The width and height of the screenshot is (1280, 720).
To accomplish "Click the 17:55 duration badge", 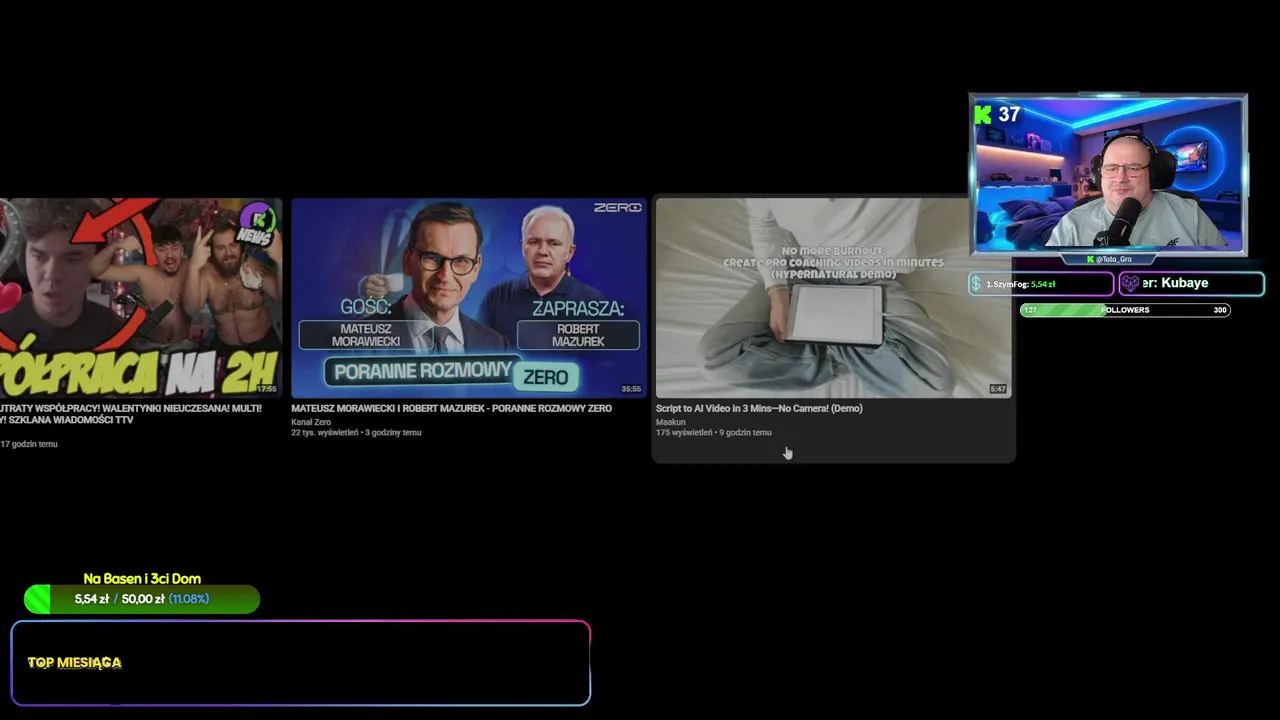I will (266, 389).
